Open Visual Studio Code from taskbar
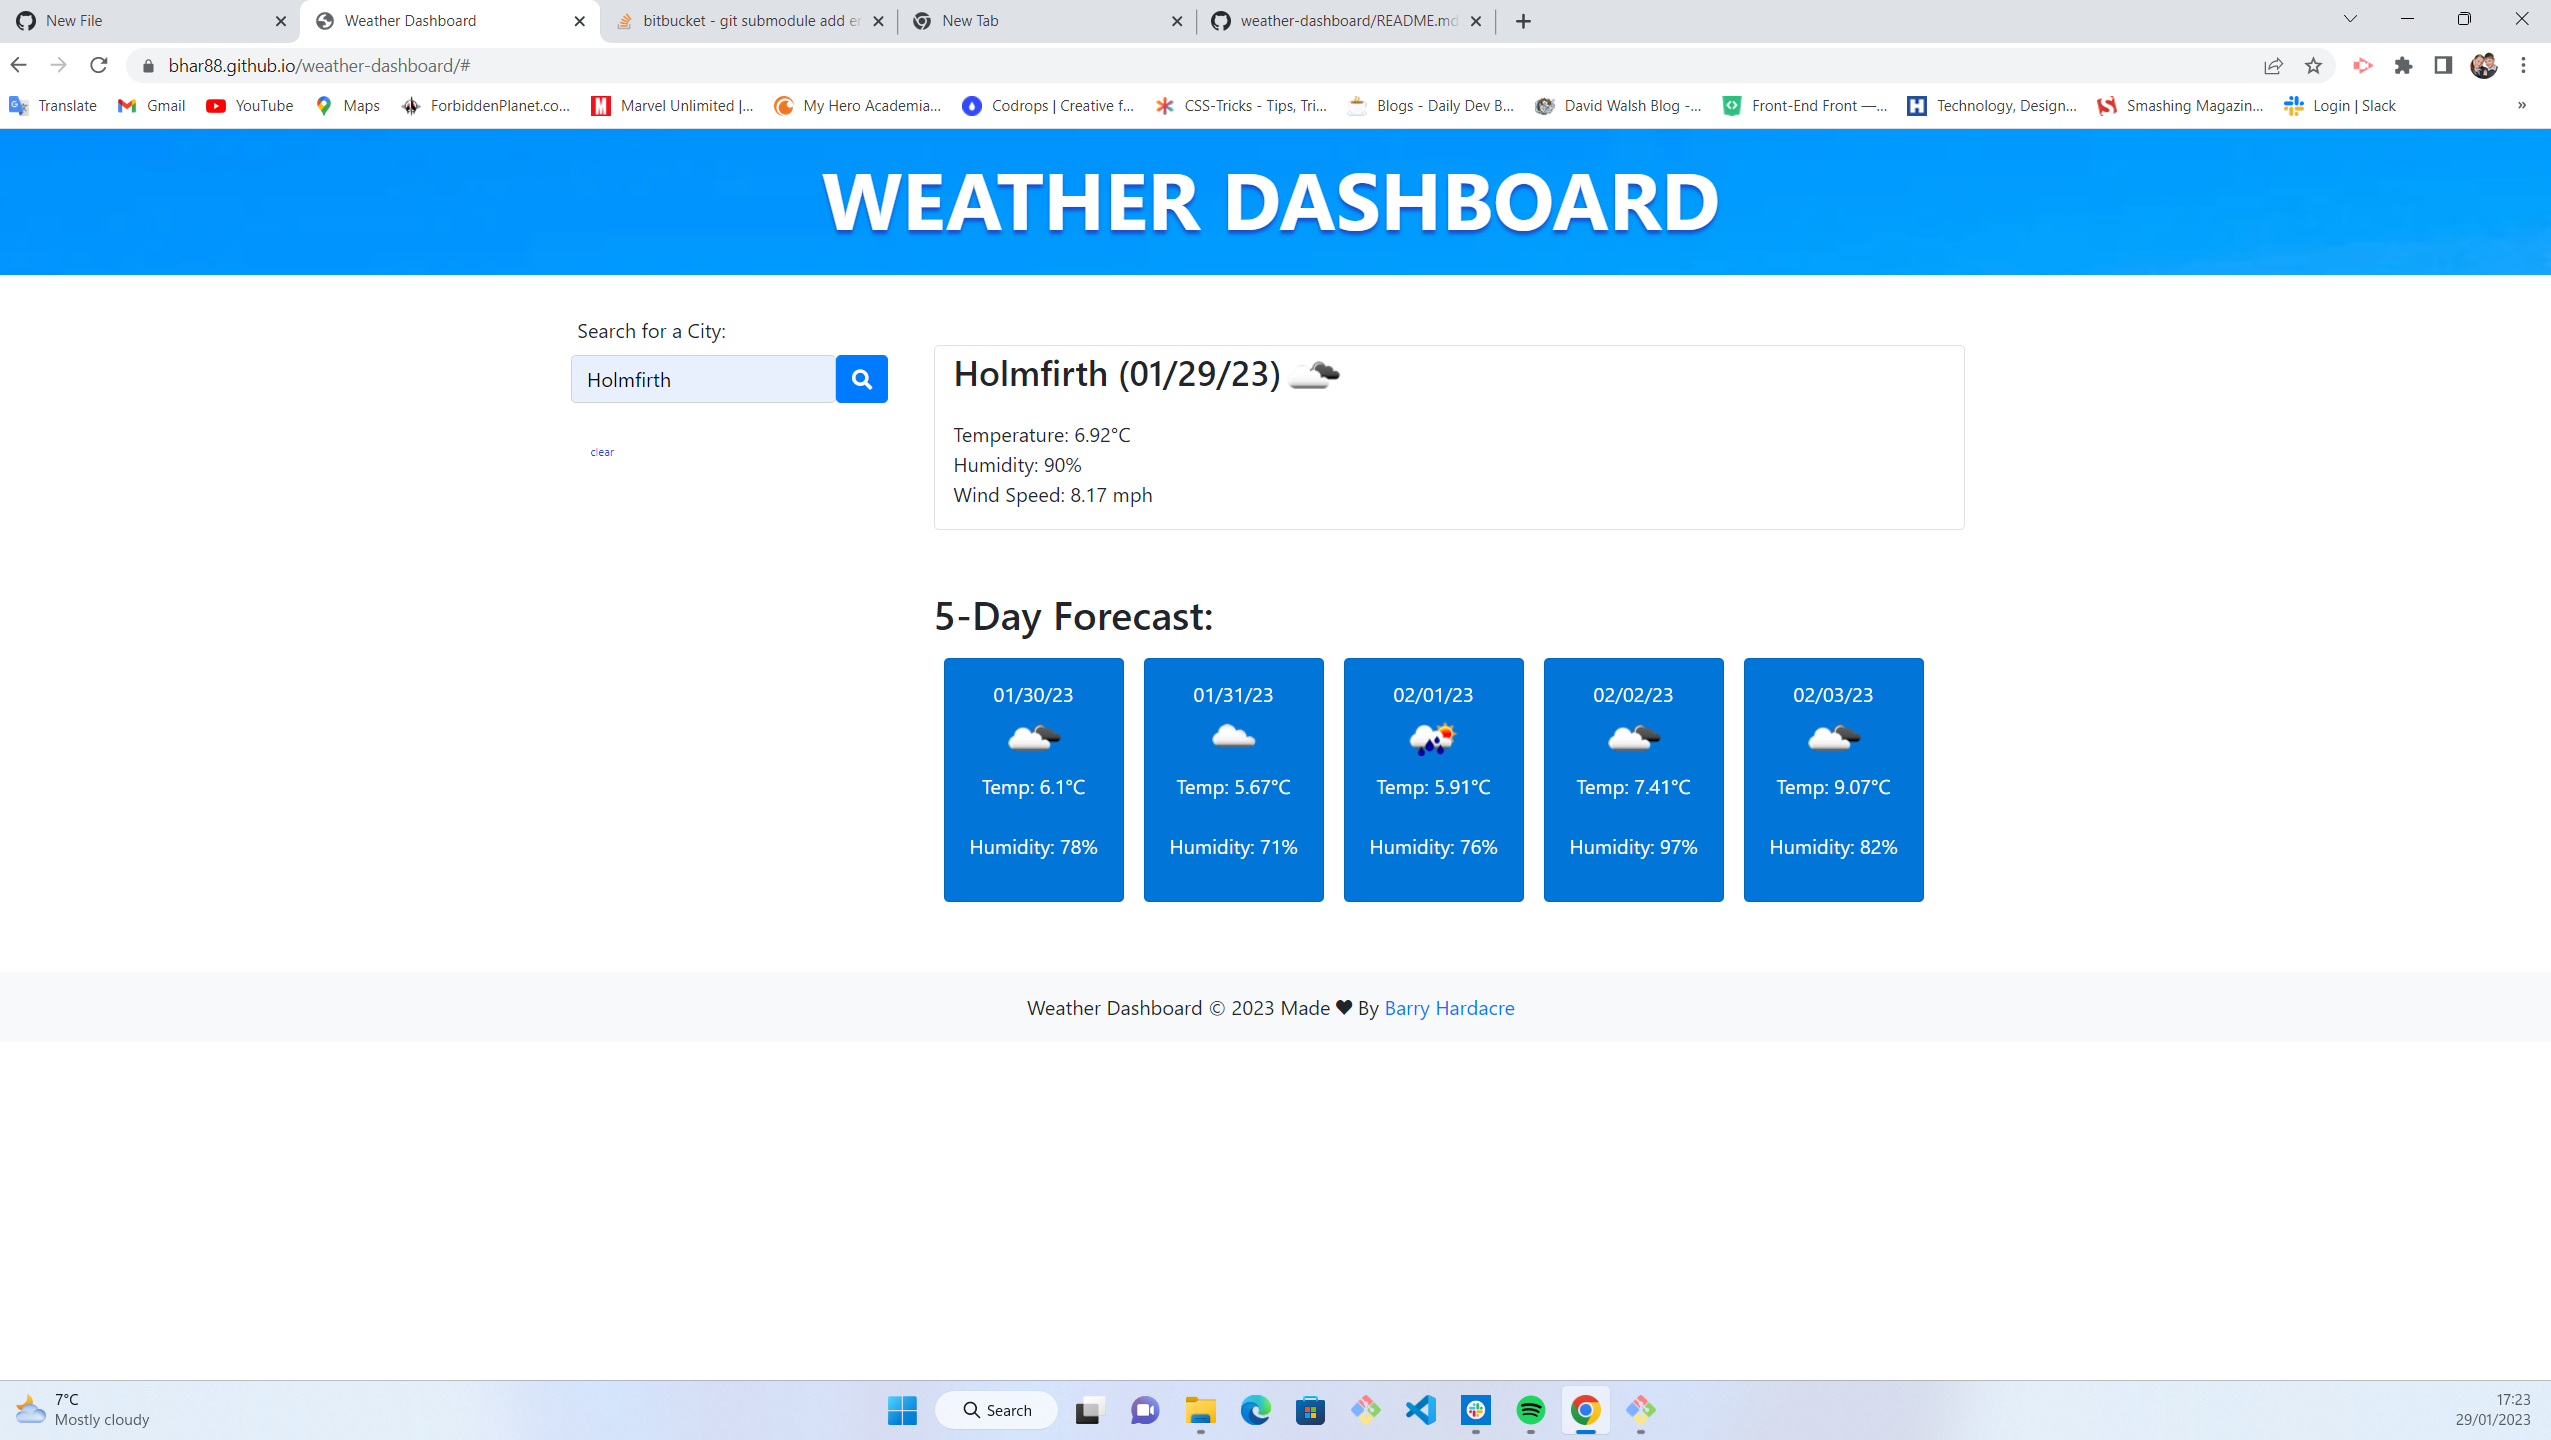2551x1440 pixels. pyautogui.click(x=1420, y=1410)
